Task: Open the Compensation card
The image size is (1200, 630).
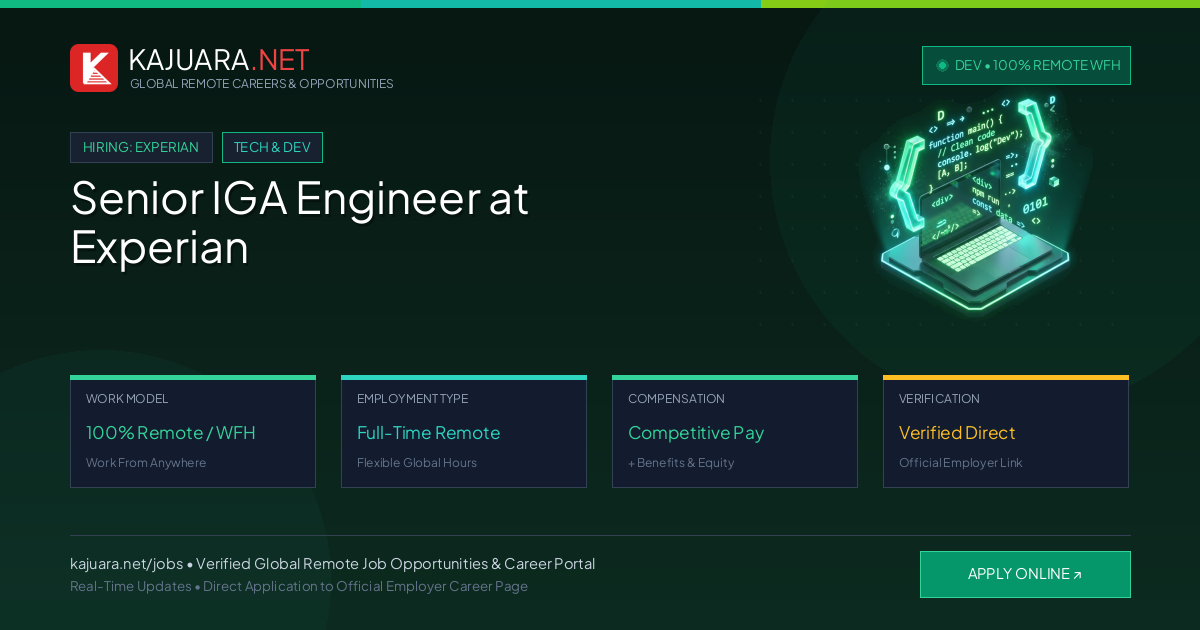Action: 735,431
